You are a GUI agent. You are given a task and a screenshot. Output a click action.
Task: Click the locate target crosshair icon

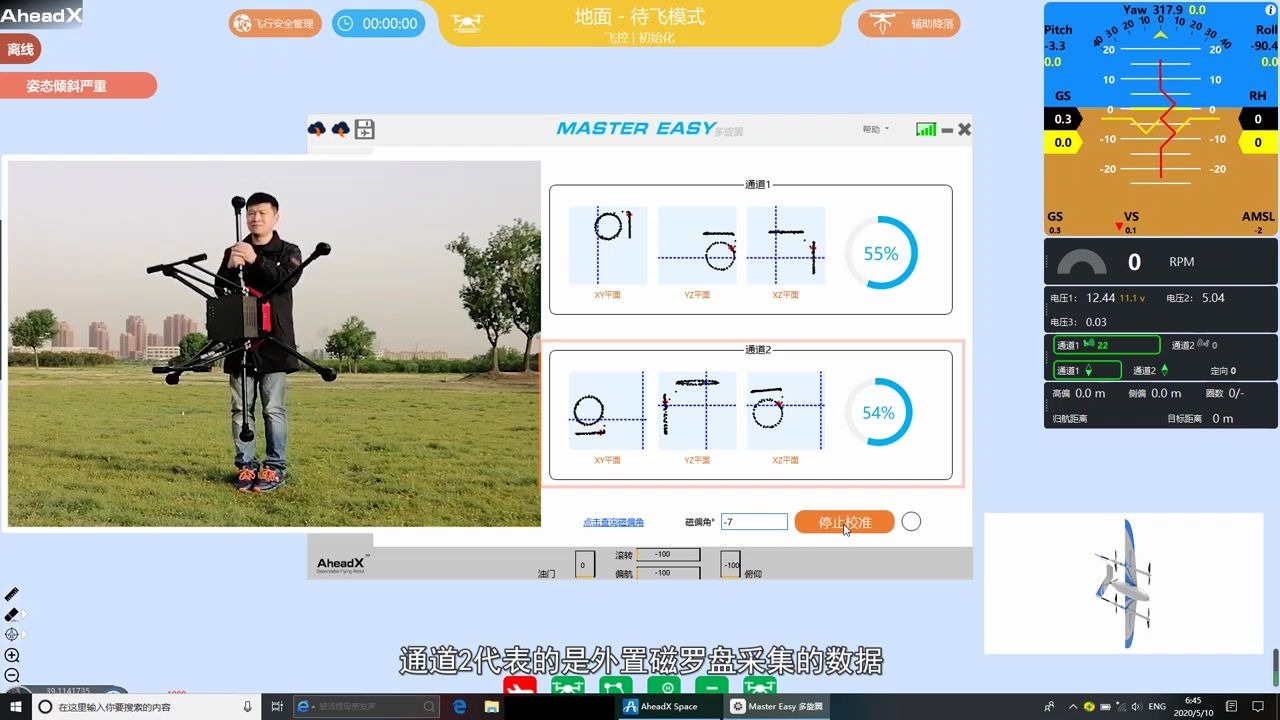coord(12,634)
